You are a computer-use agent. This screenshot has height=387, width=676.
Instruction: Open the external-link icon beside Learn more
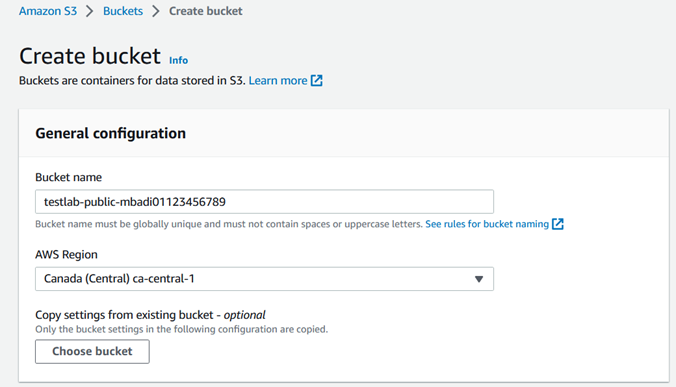pyautogui.click(x=316, y=81)
